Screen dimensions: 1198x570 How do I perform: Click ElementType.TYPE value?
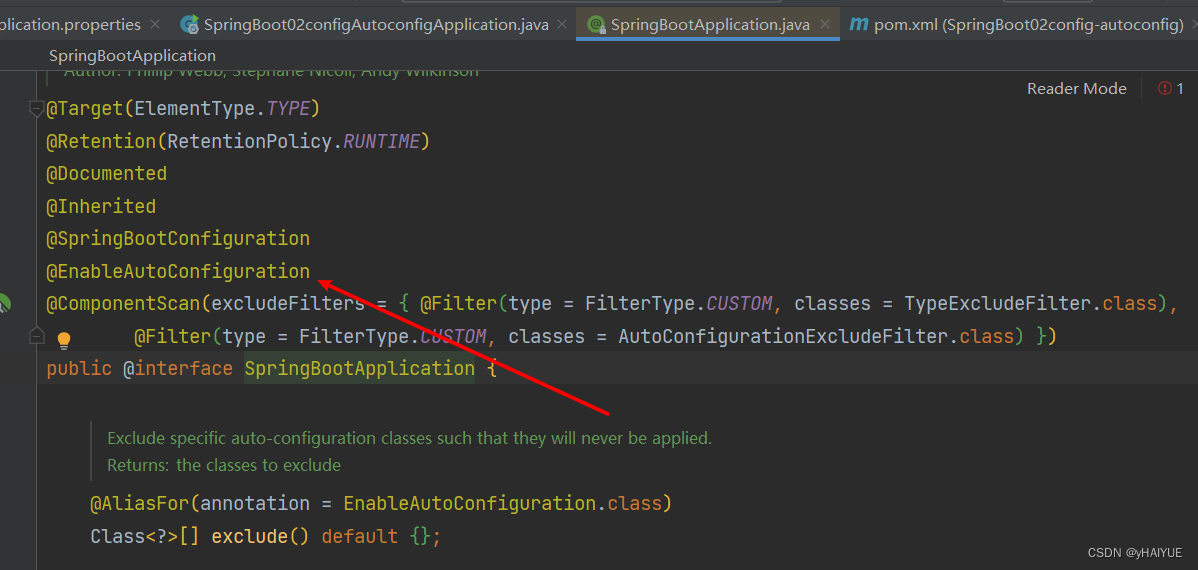(222, 108)
